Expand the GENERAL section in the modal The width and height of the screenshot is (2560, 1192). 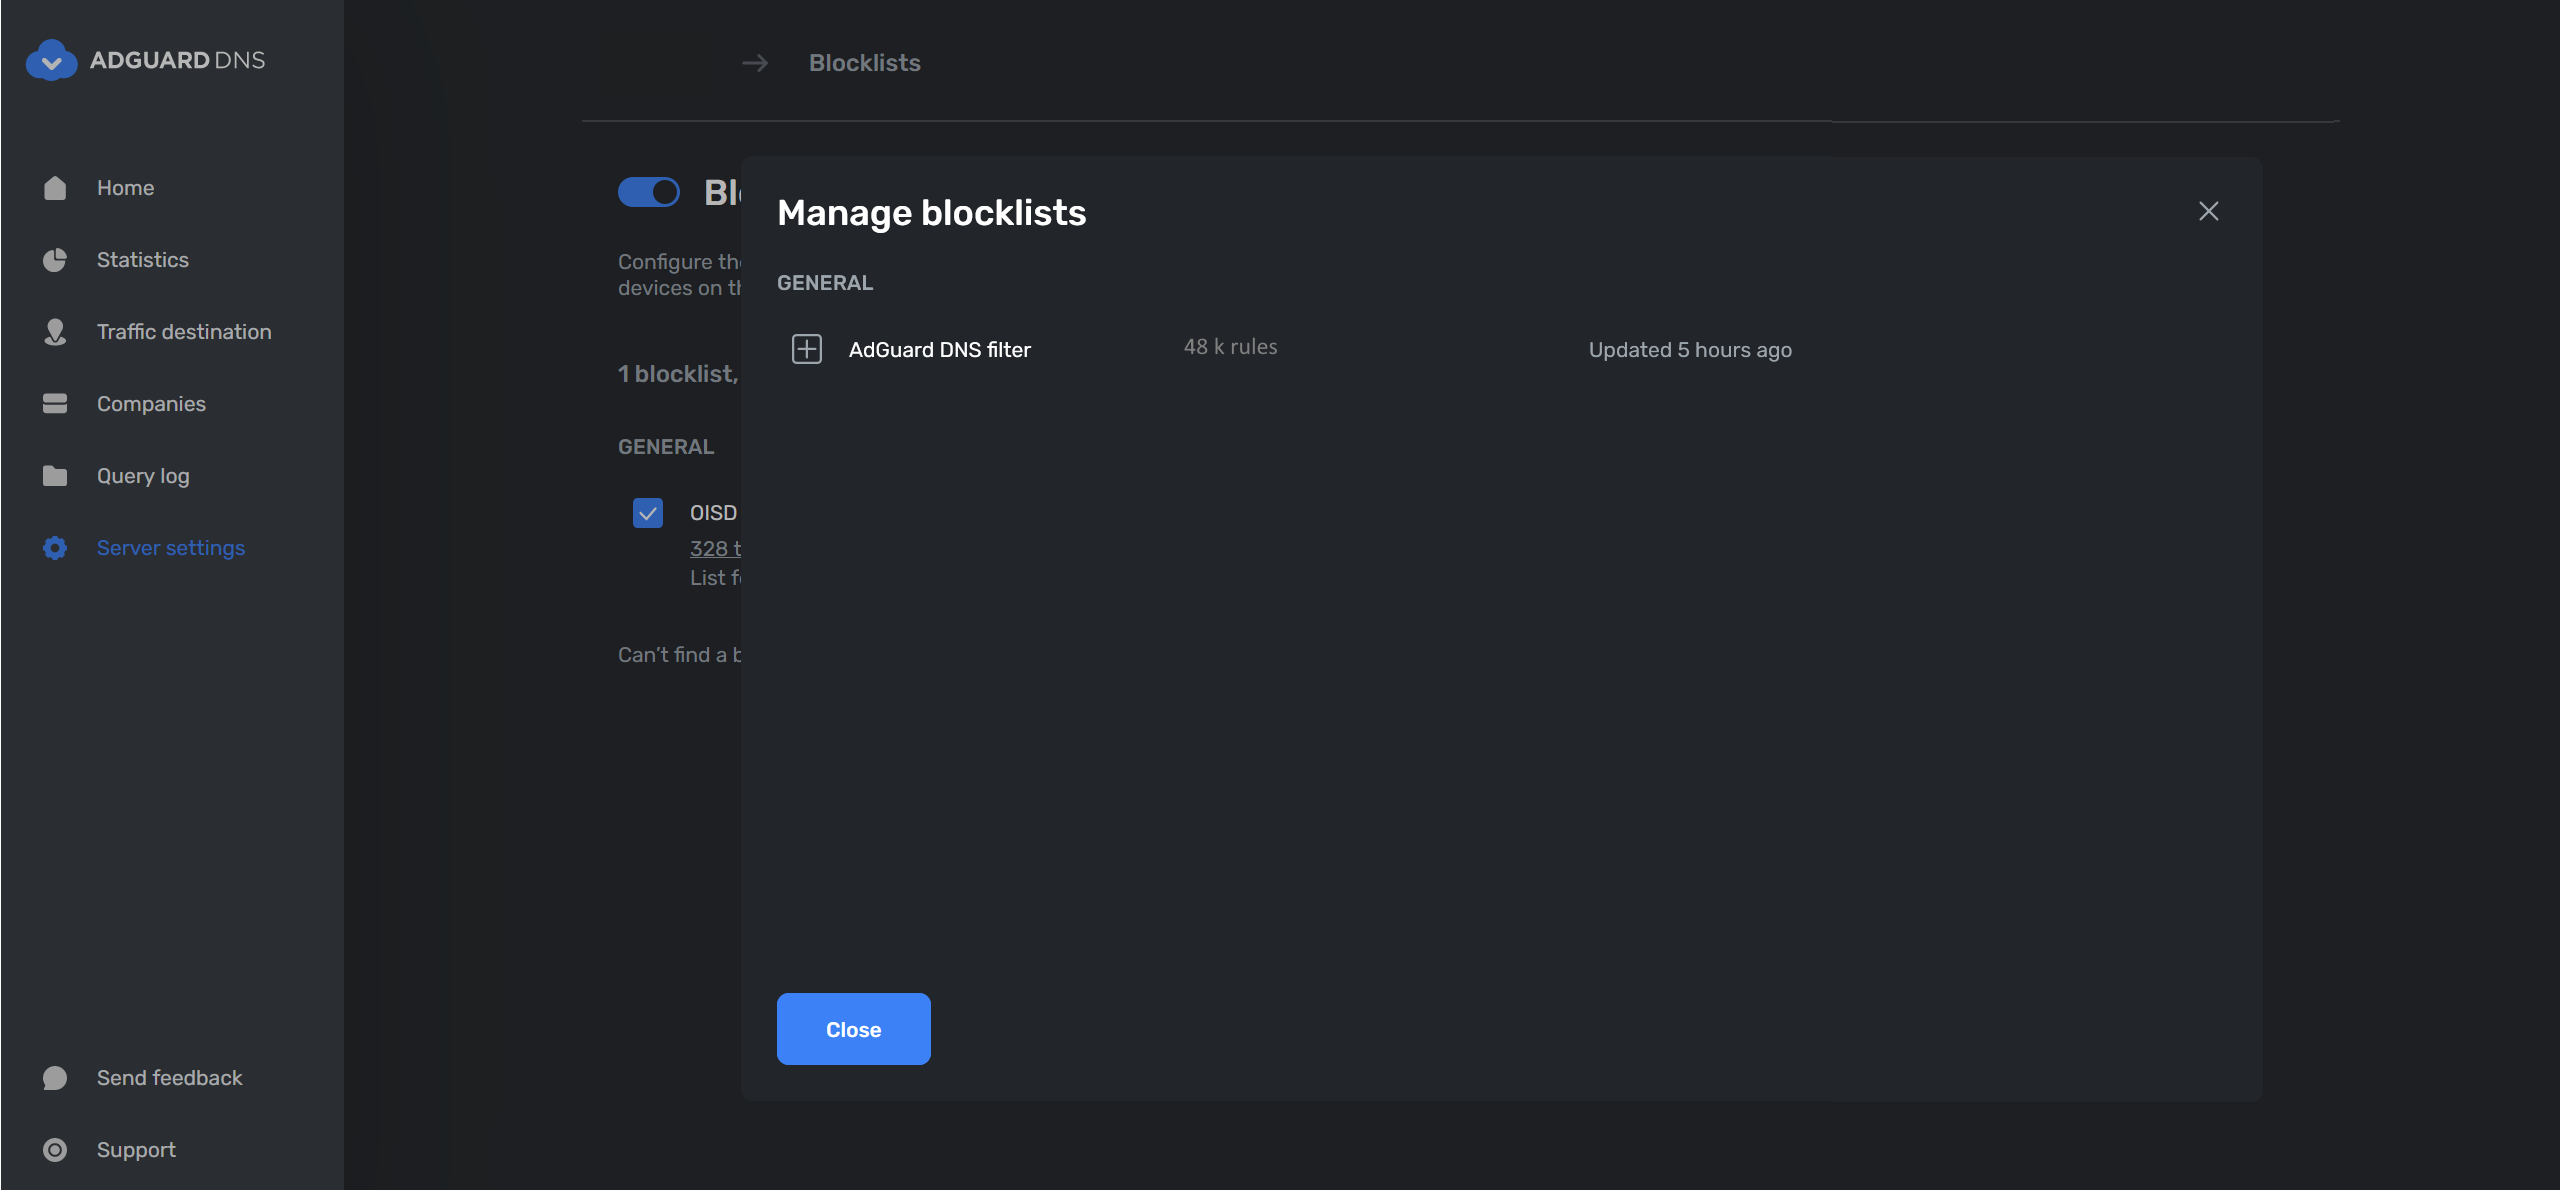[824, 283]
